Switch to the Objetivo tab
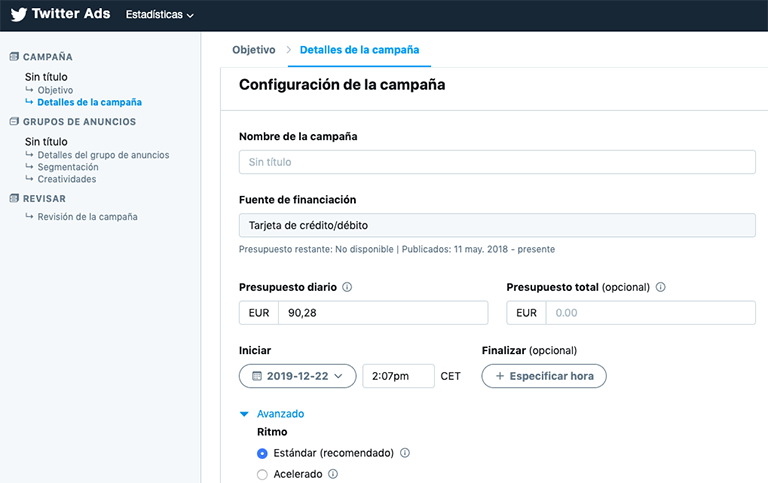 (253, 49)
